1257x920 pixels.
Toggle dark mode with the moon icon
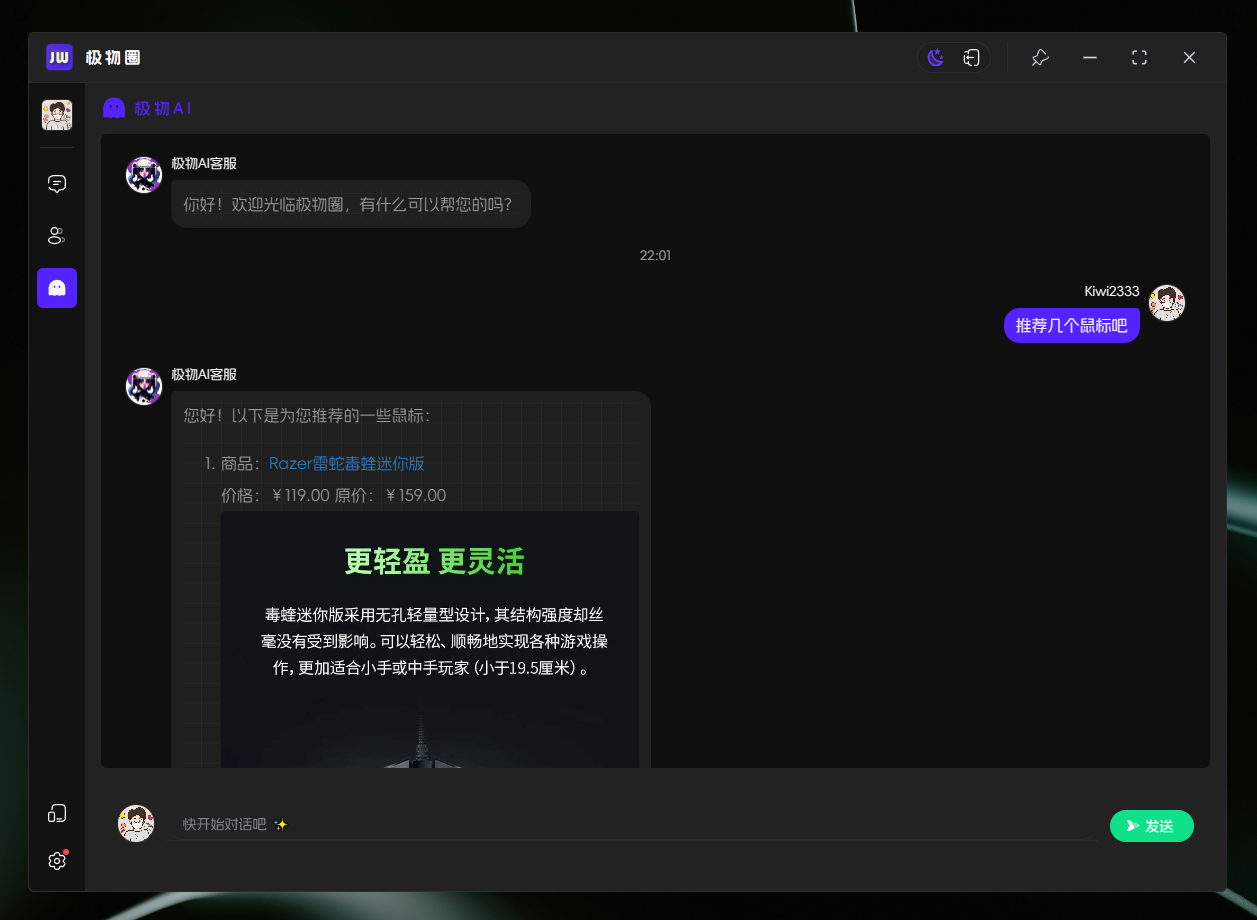pyautogui.click(x=936, y=58)
